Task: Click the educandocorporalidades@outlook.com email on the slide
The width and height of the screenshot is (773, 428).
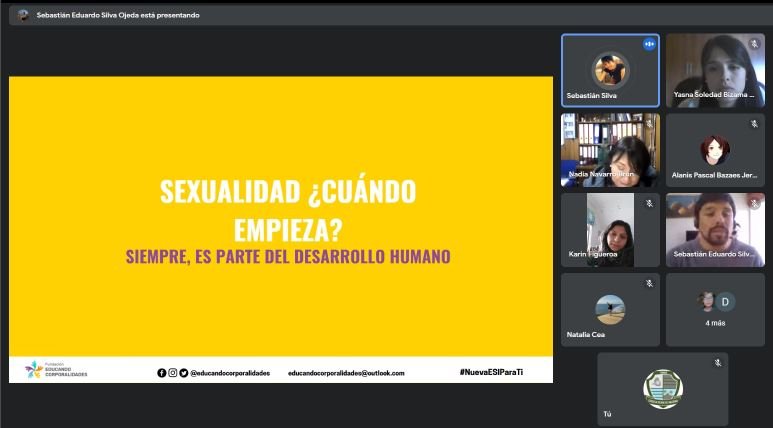Action: (x=346, y=373)
